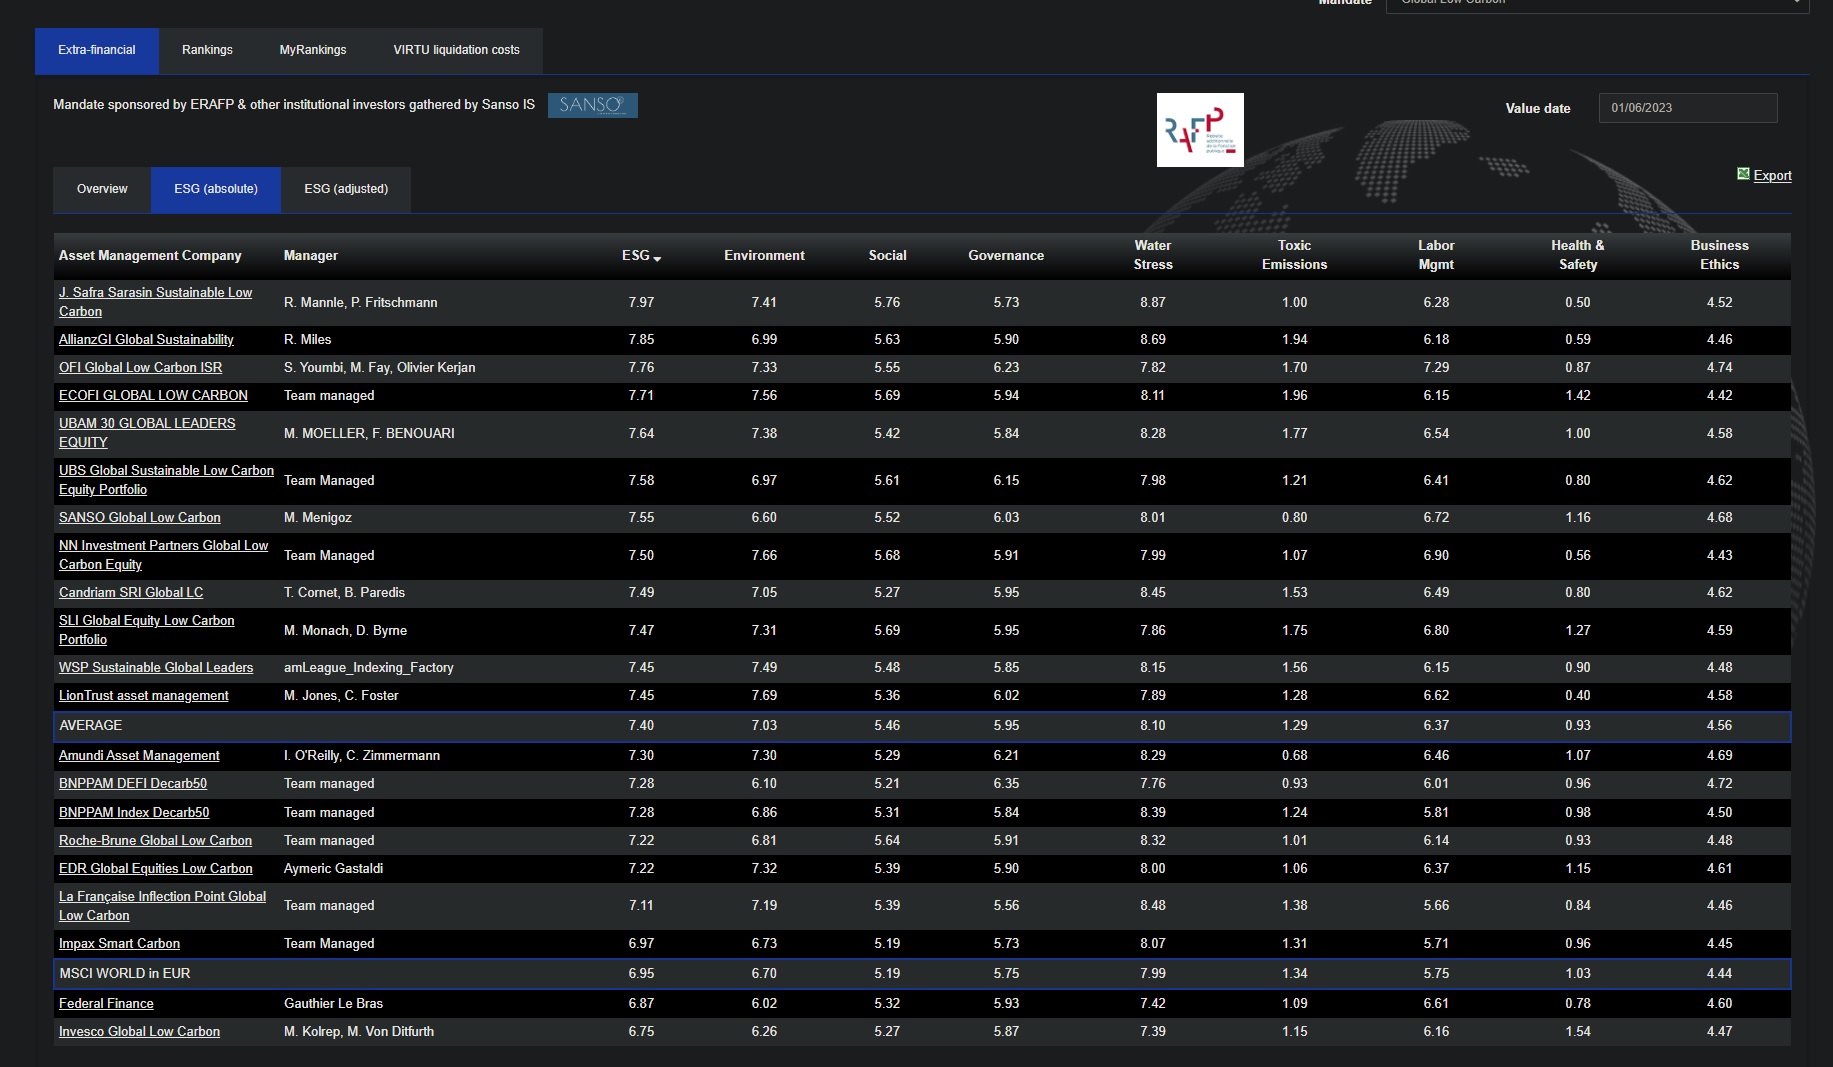Switch to the Rankings tab

click(207, 50)
